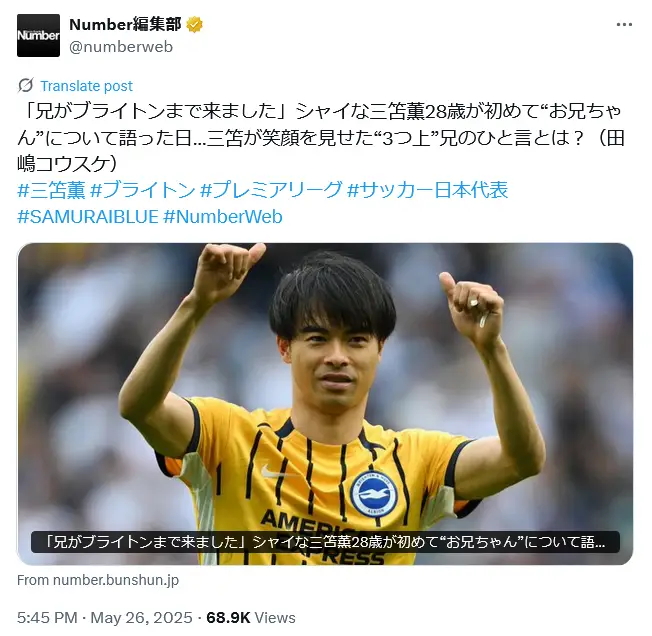
Task: Open the #サッカー日本代表 hashtag
Action: coord(427,190)
